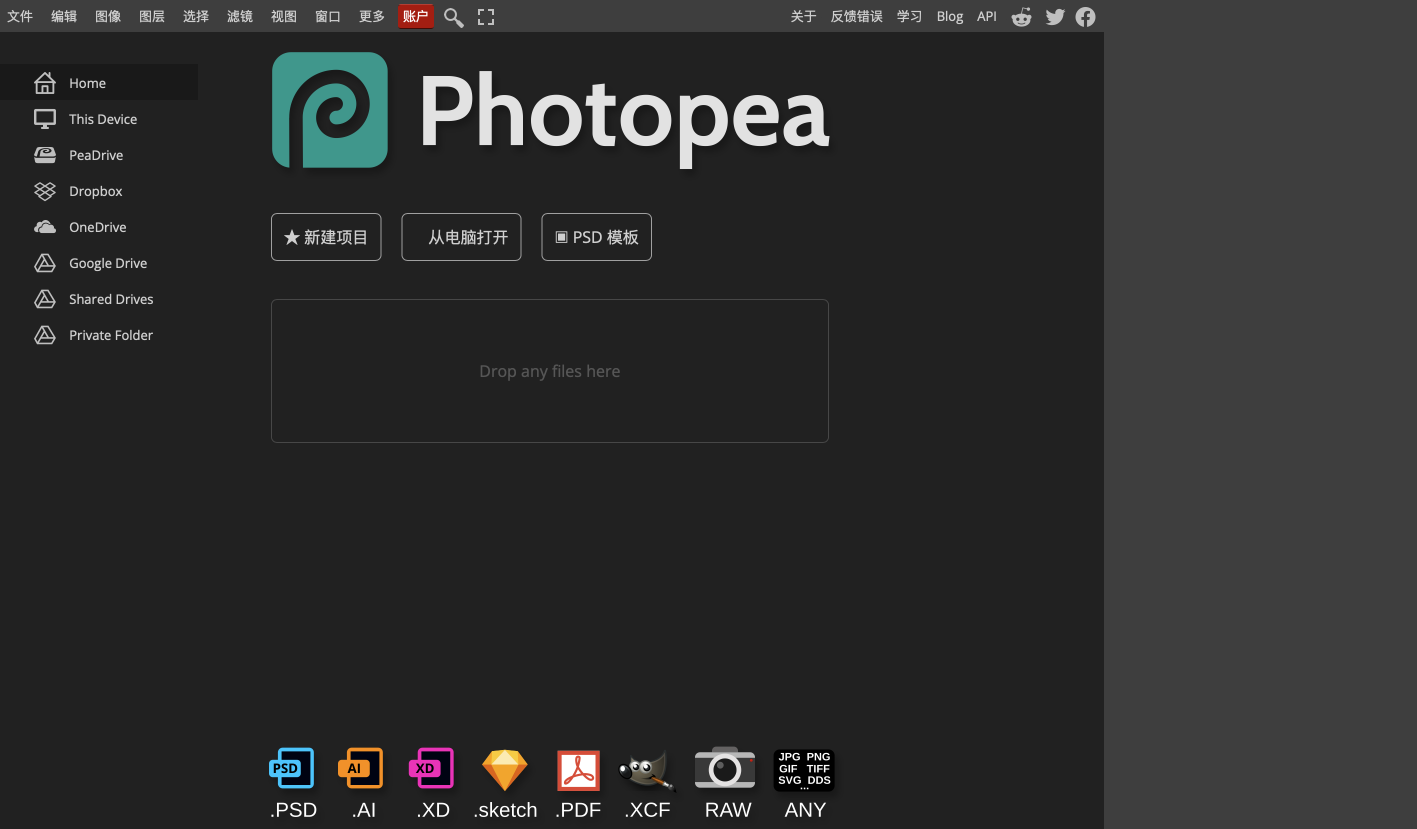Open PSD 模板 templates
Screen dimensions: 1417x829
(x=596, y=237)
